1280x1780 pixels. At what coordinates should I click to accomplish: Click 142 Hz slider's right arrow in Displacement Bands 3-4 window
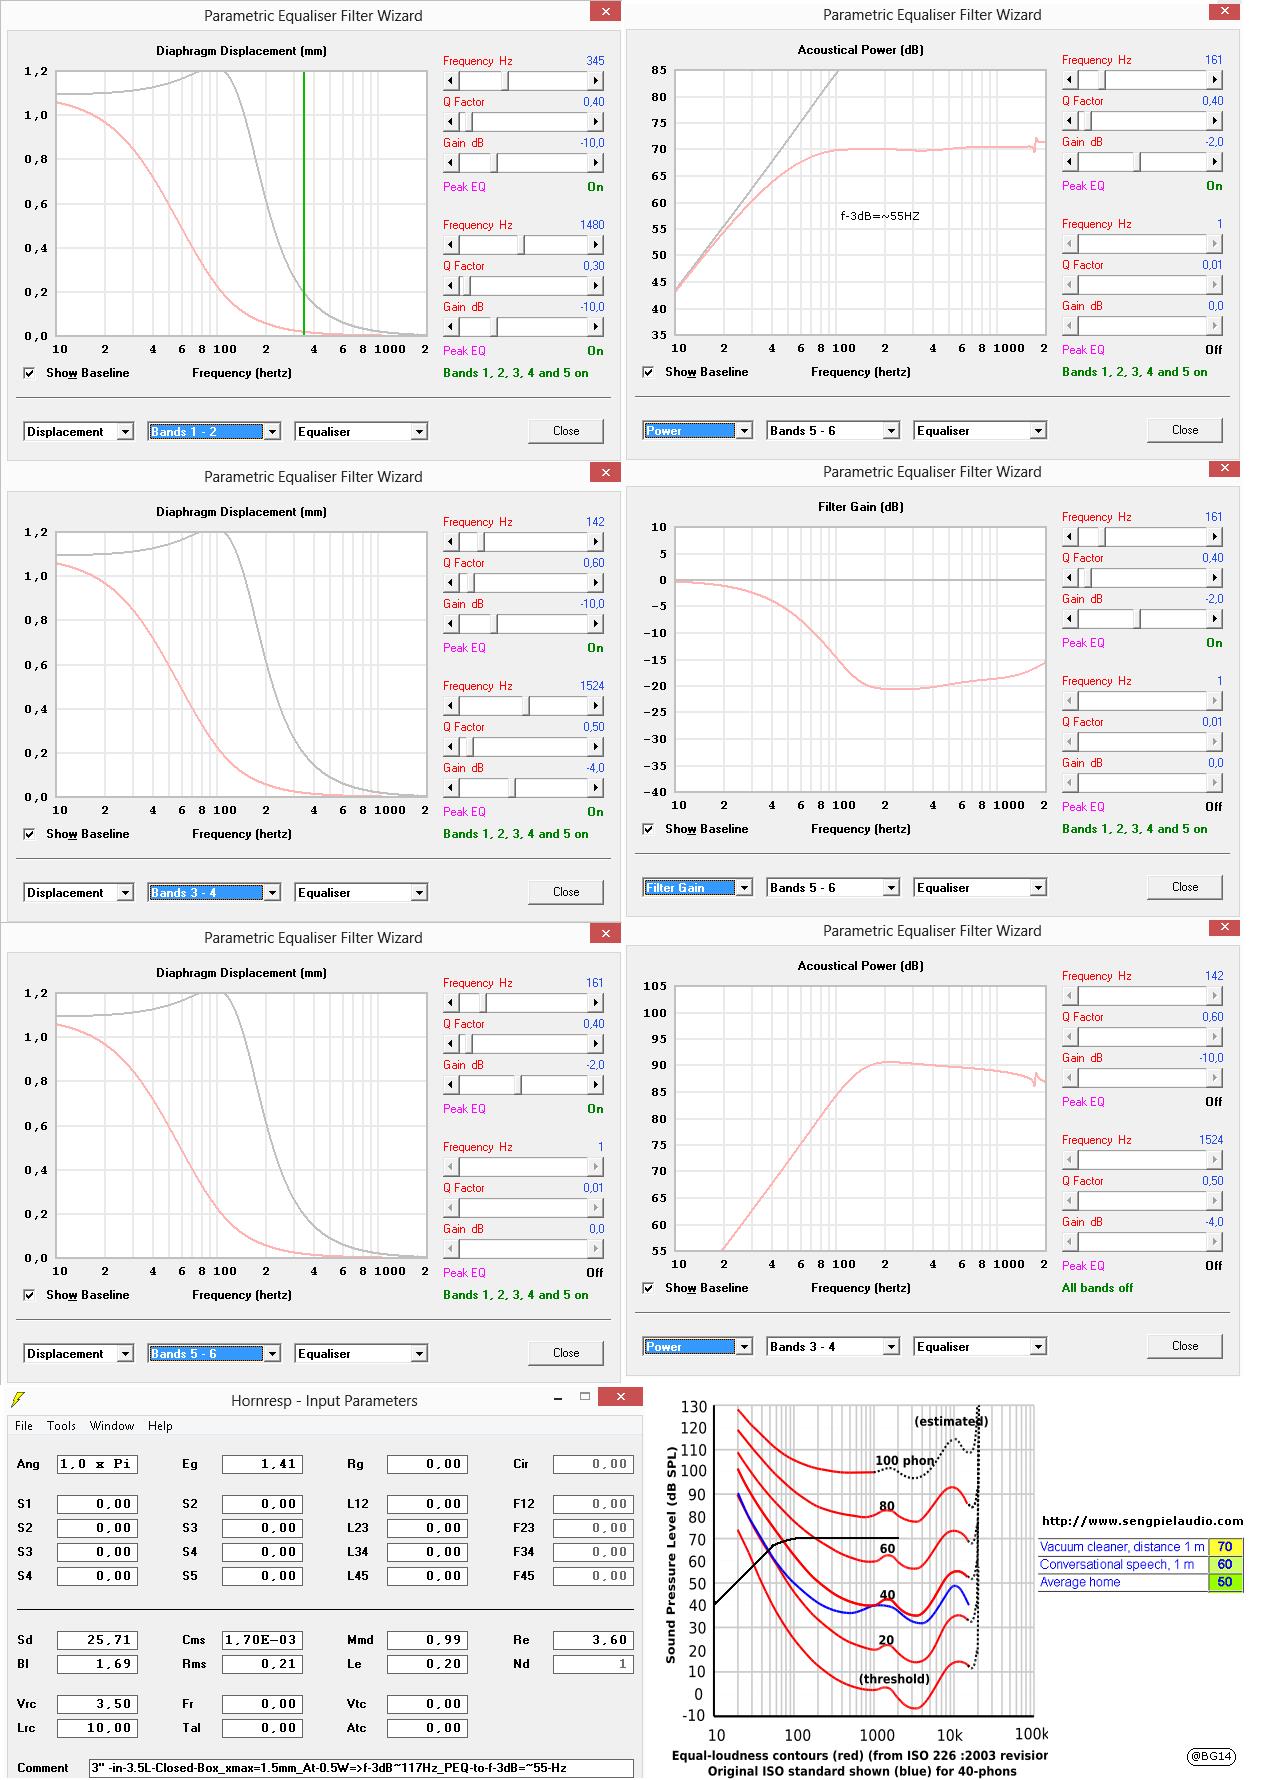tap(596, 542)
